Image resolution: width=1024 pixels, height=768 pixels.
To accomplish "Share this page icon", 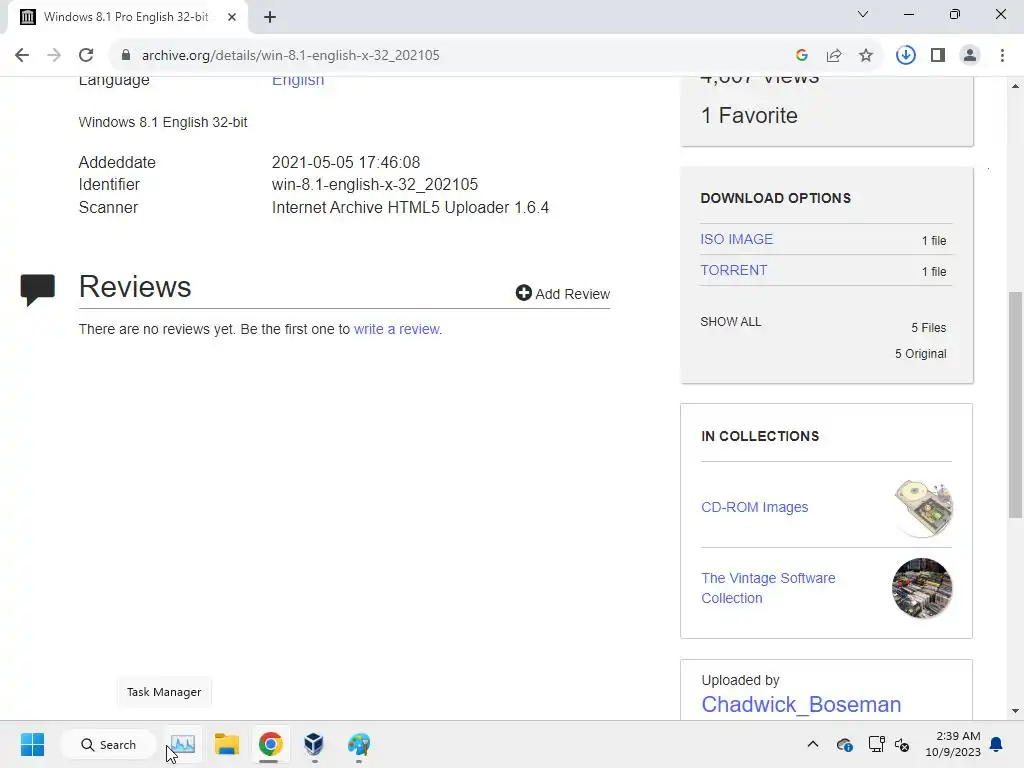I will click(834, 56).
